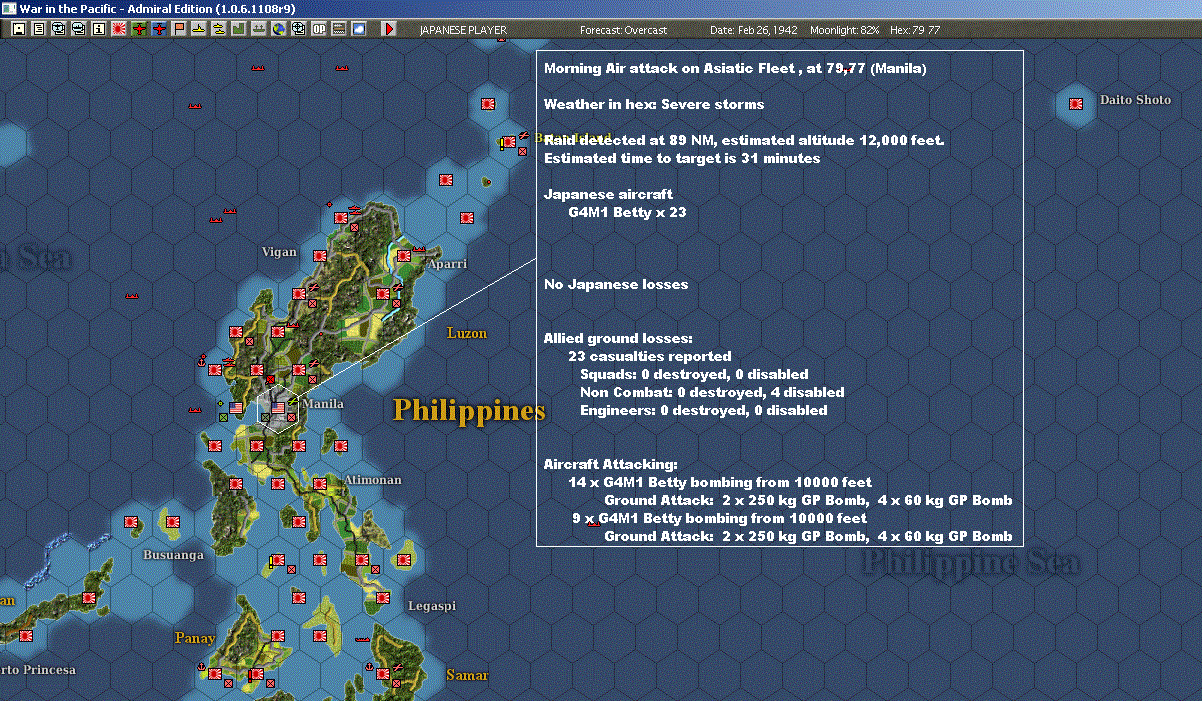
Task: Open the cloud weather toolbar icon
Action: tap(359, 29)
